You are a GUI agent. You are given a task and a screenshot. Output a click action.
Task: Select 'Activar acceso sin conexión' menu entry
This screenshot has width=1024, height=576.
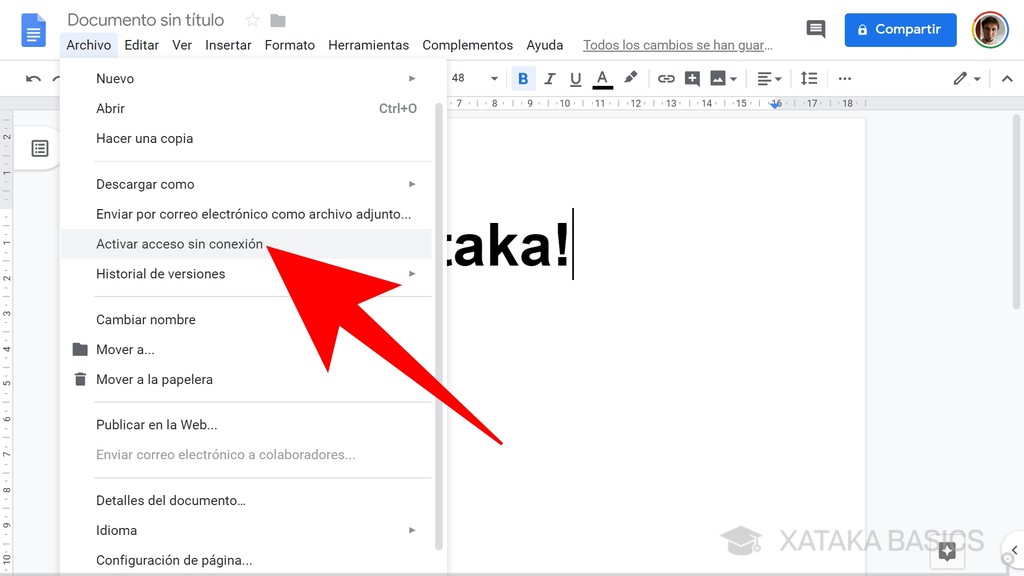point(180,244)
